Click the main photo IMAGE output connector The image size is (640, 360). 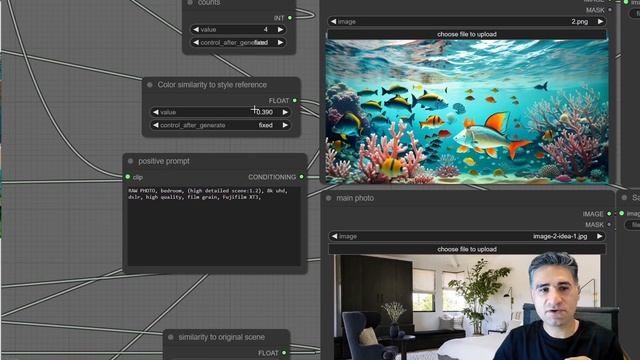pyautogui.click(x=609, y=213)
